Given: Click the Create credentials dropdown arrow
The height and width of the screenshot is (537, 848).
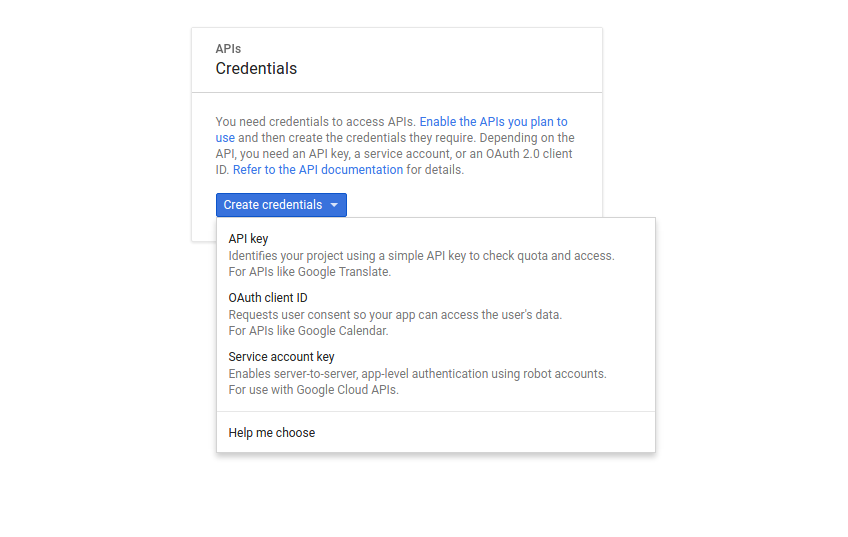Looking at the screenshot, I should coord(334,205).
